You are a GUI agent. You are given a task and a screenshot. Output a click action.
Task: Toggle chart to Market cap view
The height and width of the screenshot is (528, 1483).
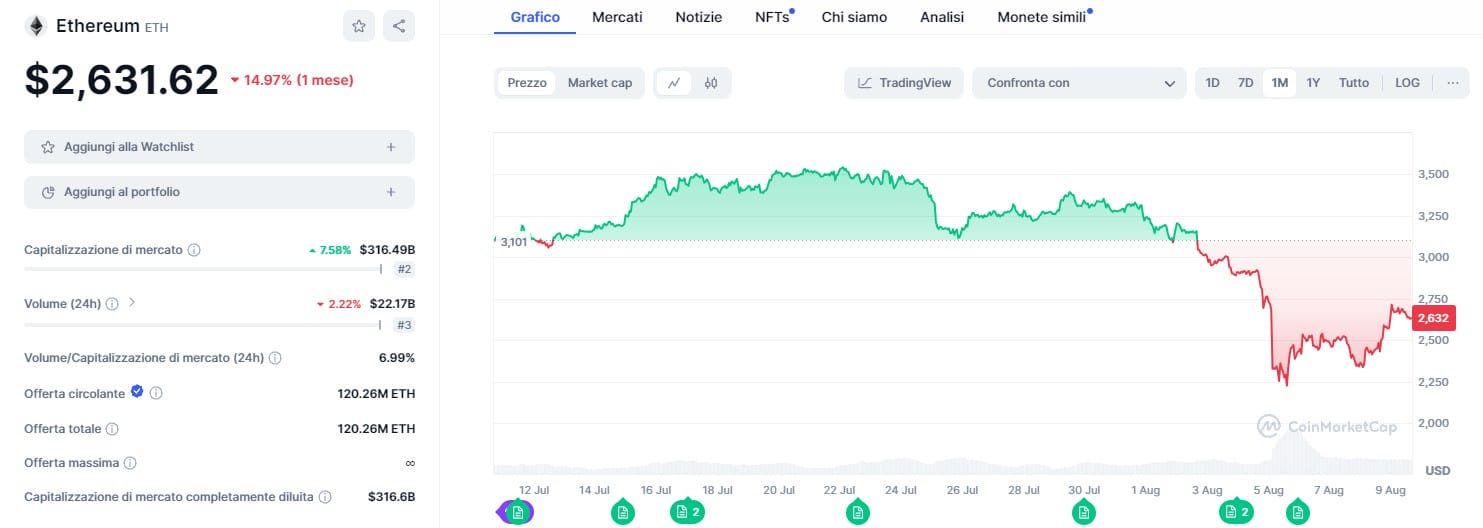pos(600,83)
